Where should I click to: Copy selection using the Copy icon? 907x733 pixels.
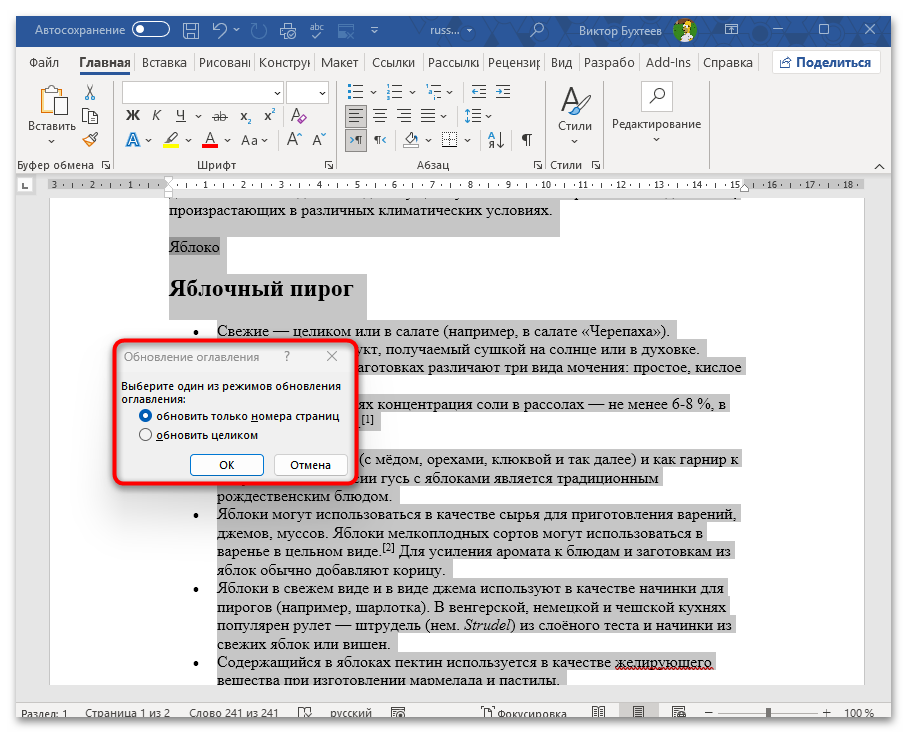click(x=90, y=116)
